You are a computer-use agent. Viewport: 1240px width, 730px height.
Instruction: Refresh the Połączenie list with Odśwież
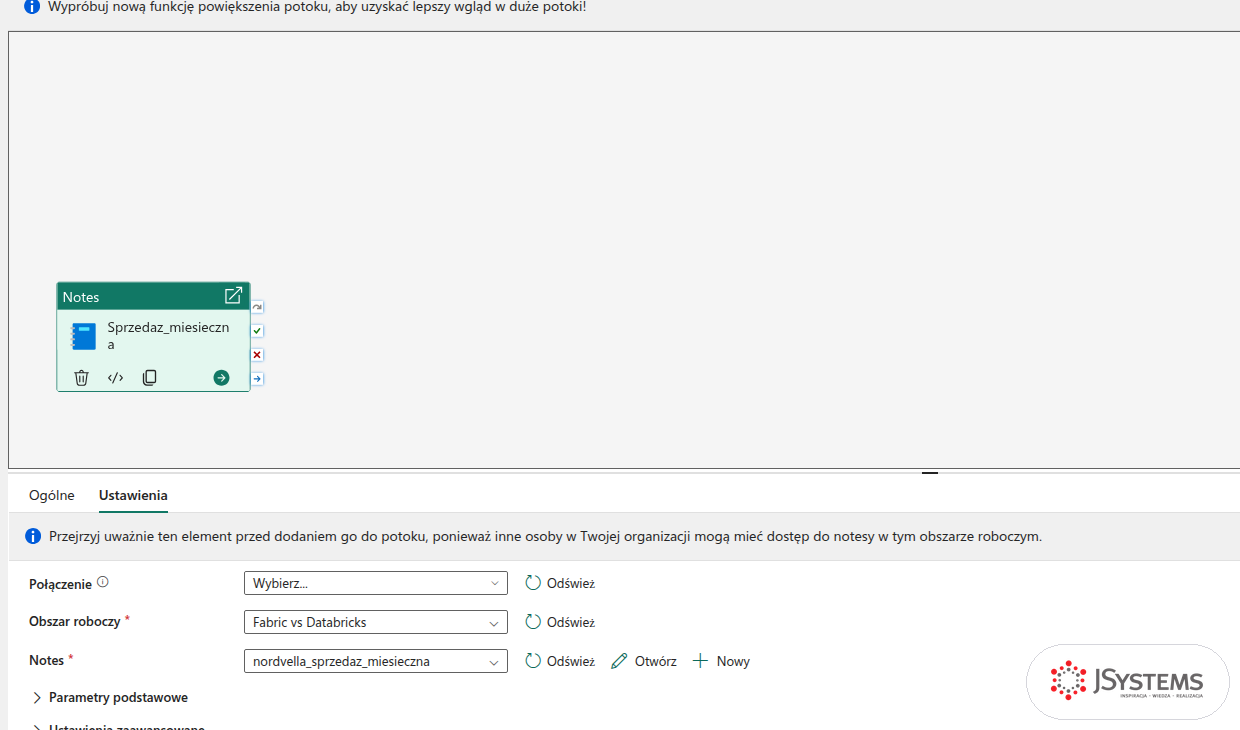(560, 583)
